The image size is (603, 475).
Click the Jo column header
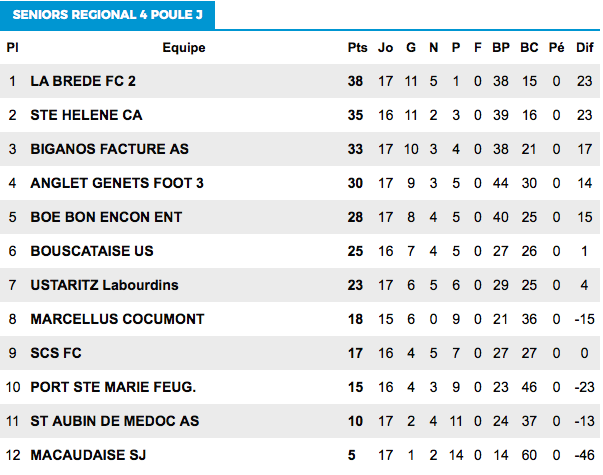(x=385, y=48)
